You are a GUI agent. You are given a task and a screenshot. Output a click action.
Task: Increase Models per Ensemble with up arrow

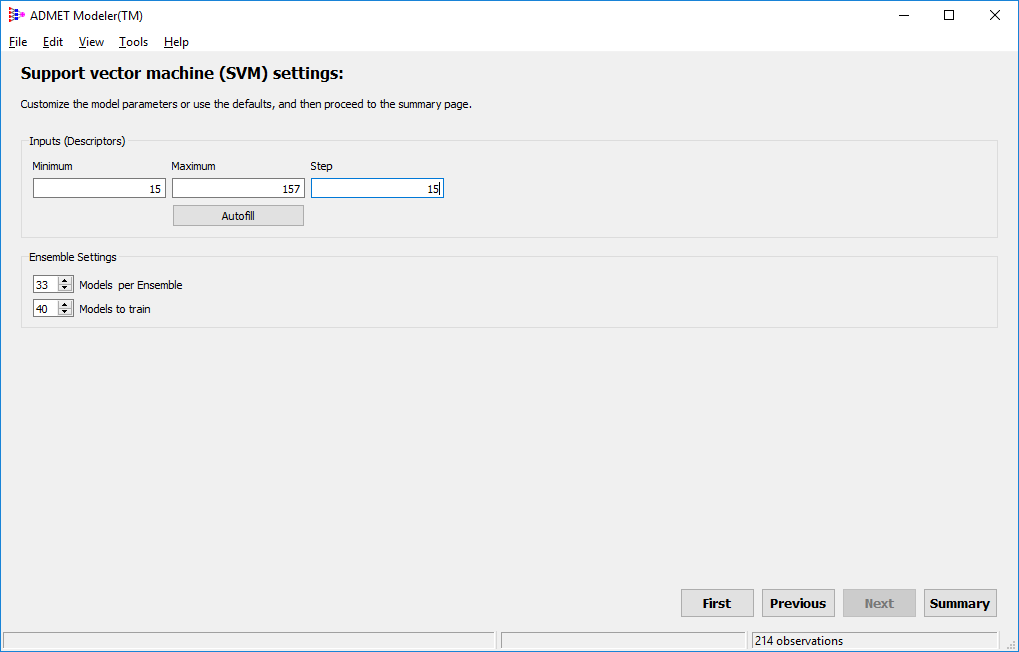pos(64,281)
